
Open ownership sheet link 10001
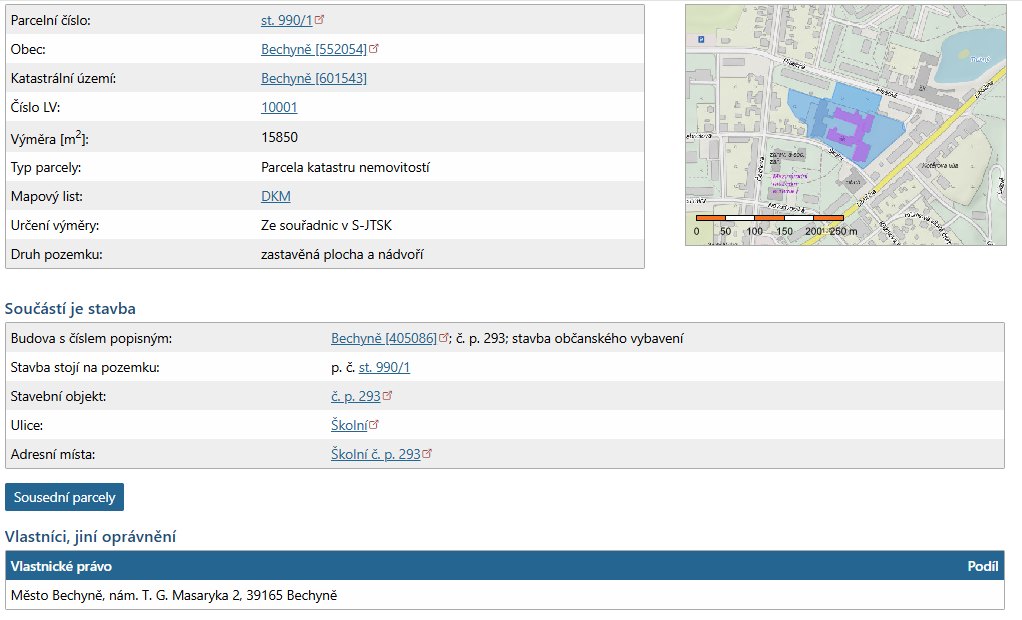[279, 108]
